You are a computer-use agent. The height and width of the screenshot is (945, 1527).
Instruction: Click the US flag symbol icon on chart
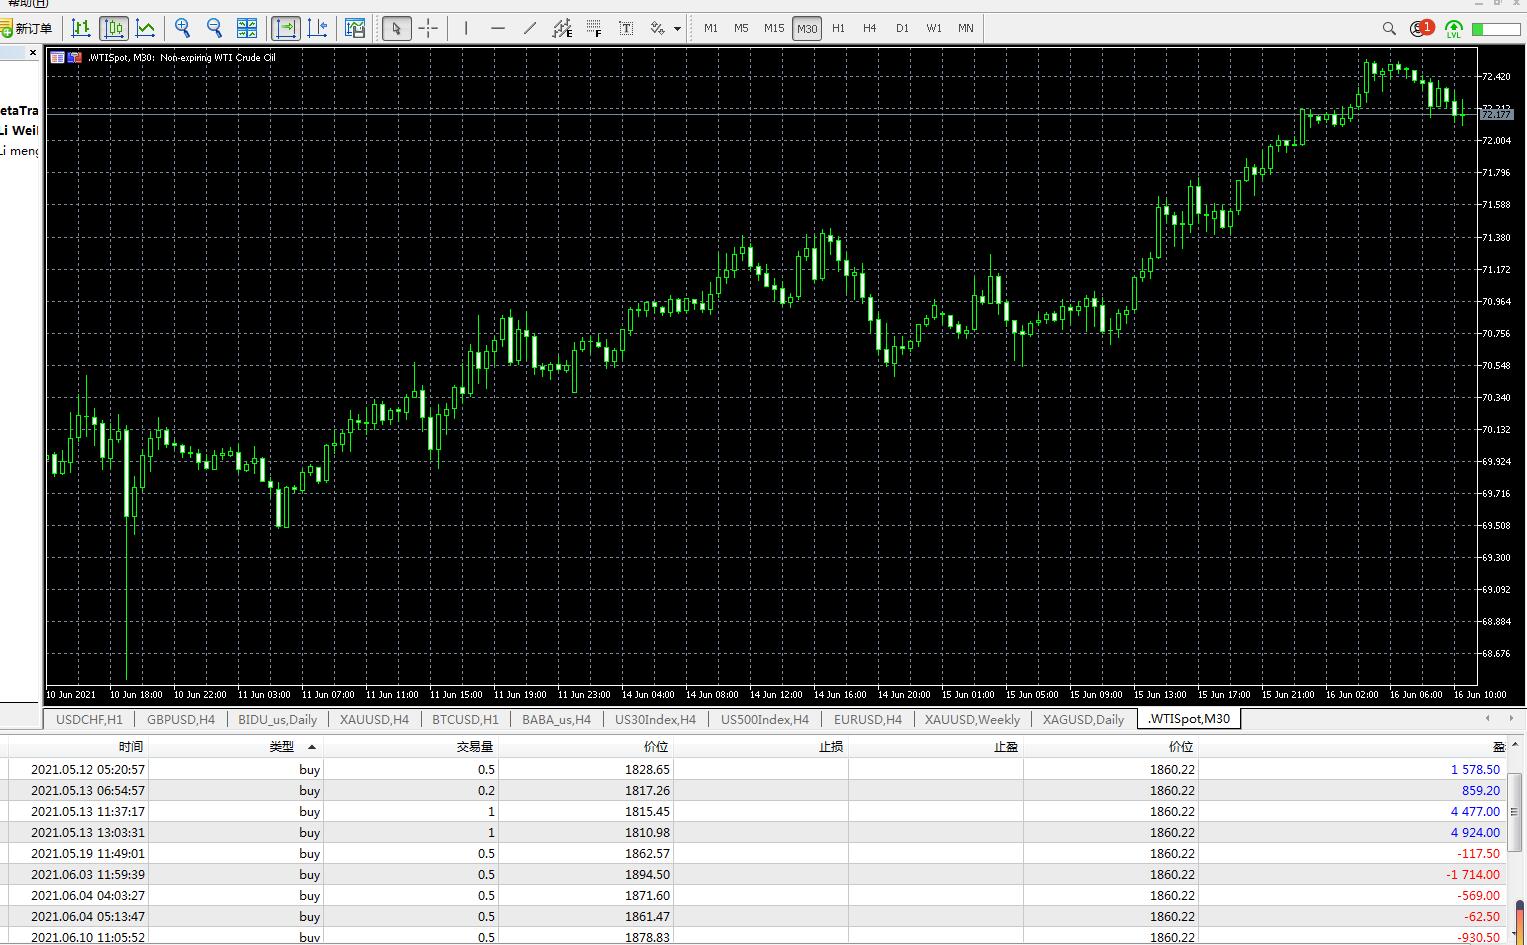click(74, 57)
